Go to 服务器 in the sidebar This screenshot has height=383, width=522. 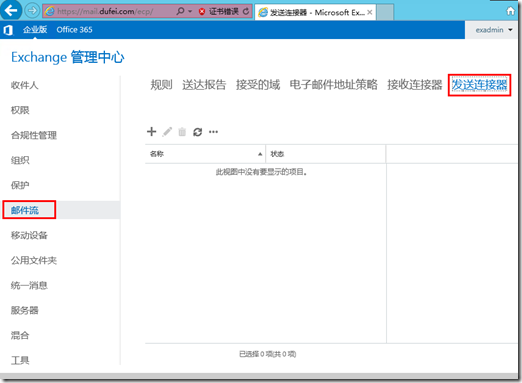coord(25,310)
